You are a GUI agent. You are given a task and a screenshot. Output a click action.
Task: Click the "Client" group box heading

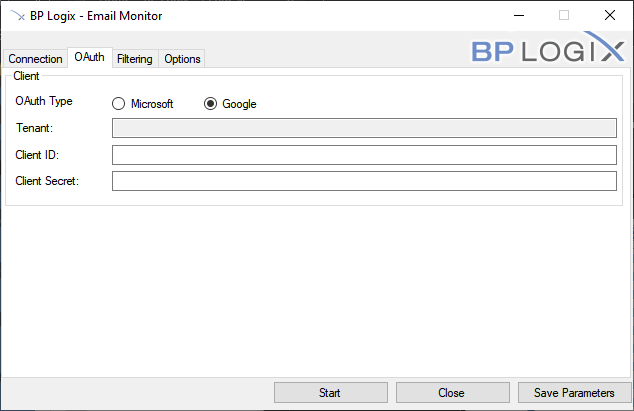click(26, 76)
